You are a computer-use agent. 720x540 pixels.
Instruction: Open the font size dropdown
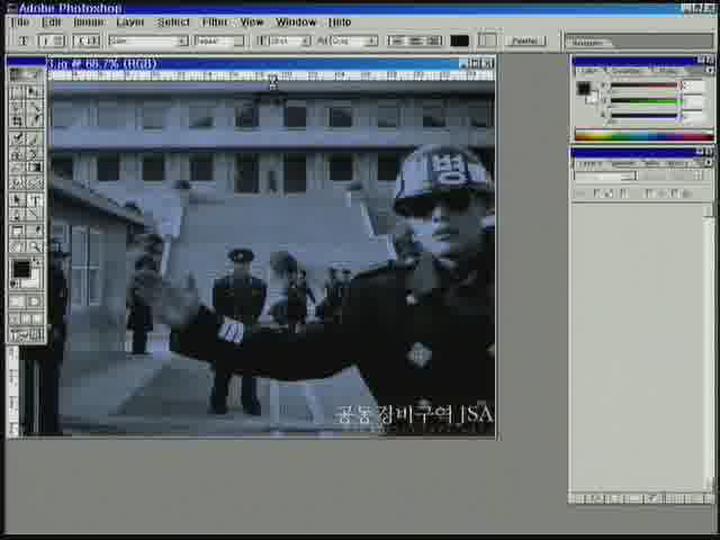coord(305,41)
